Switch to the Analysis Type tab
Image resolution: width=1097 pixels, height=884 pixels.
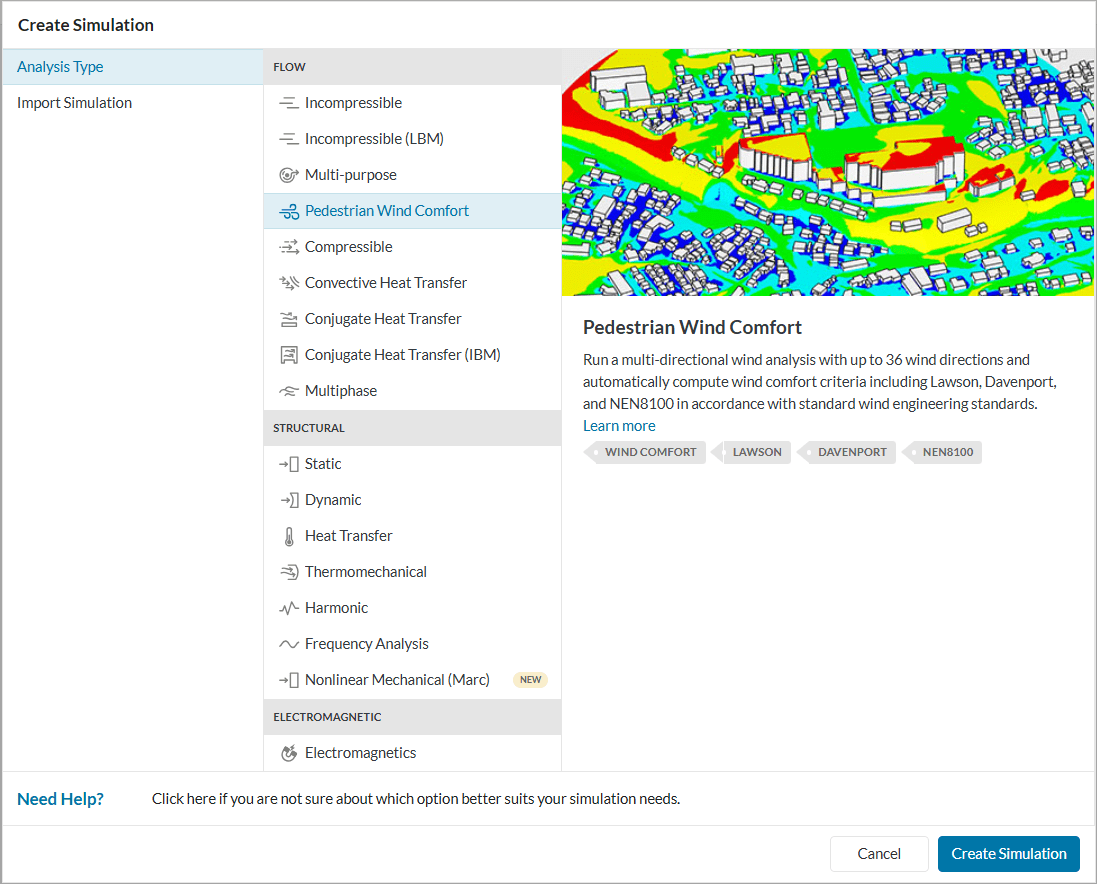point(58,66)
